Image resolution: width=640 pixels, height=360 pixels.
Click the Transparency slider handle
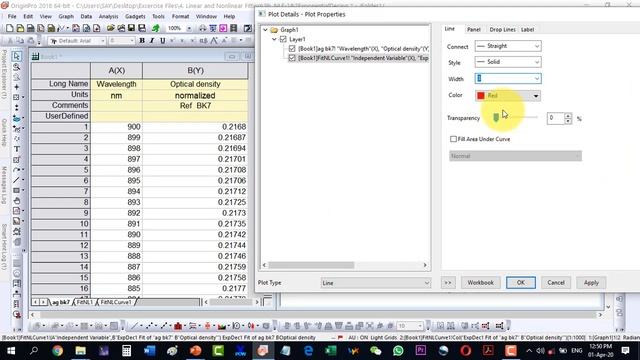coord(496,118)
